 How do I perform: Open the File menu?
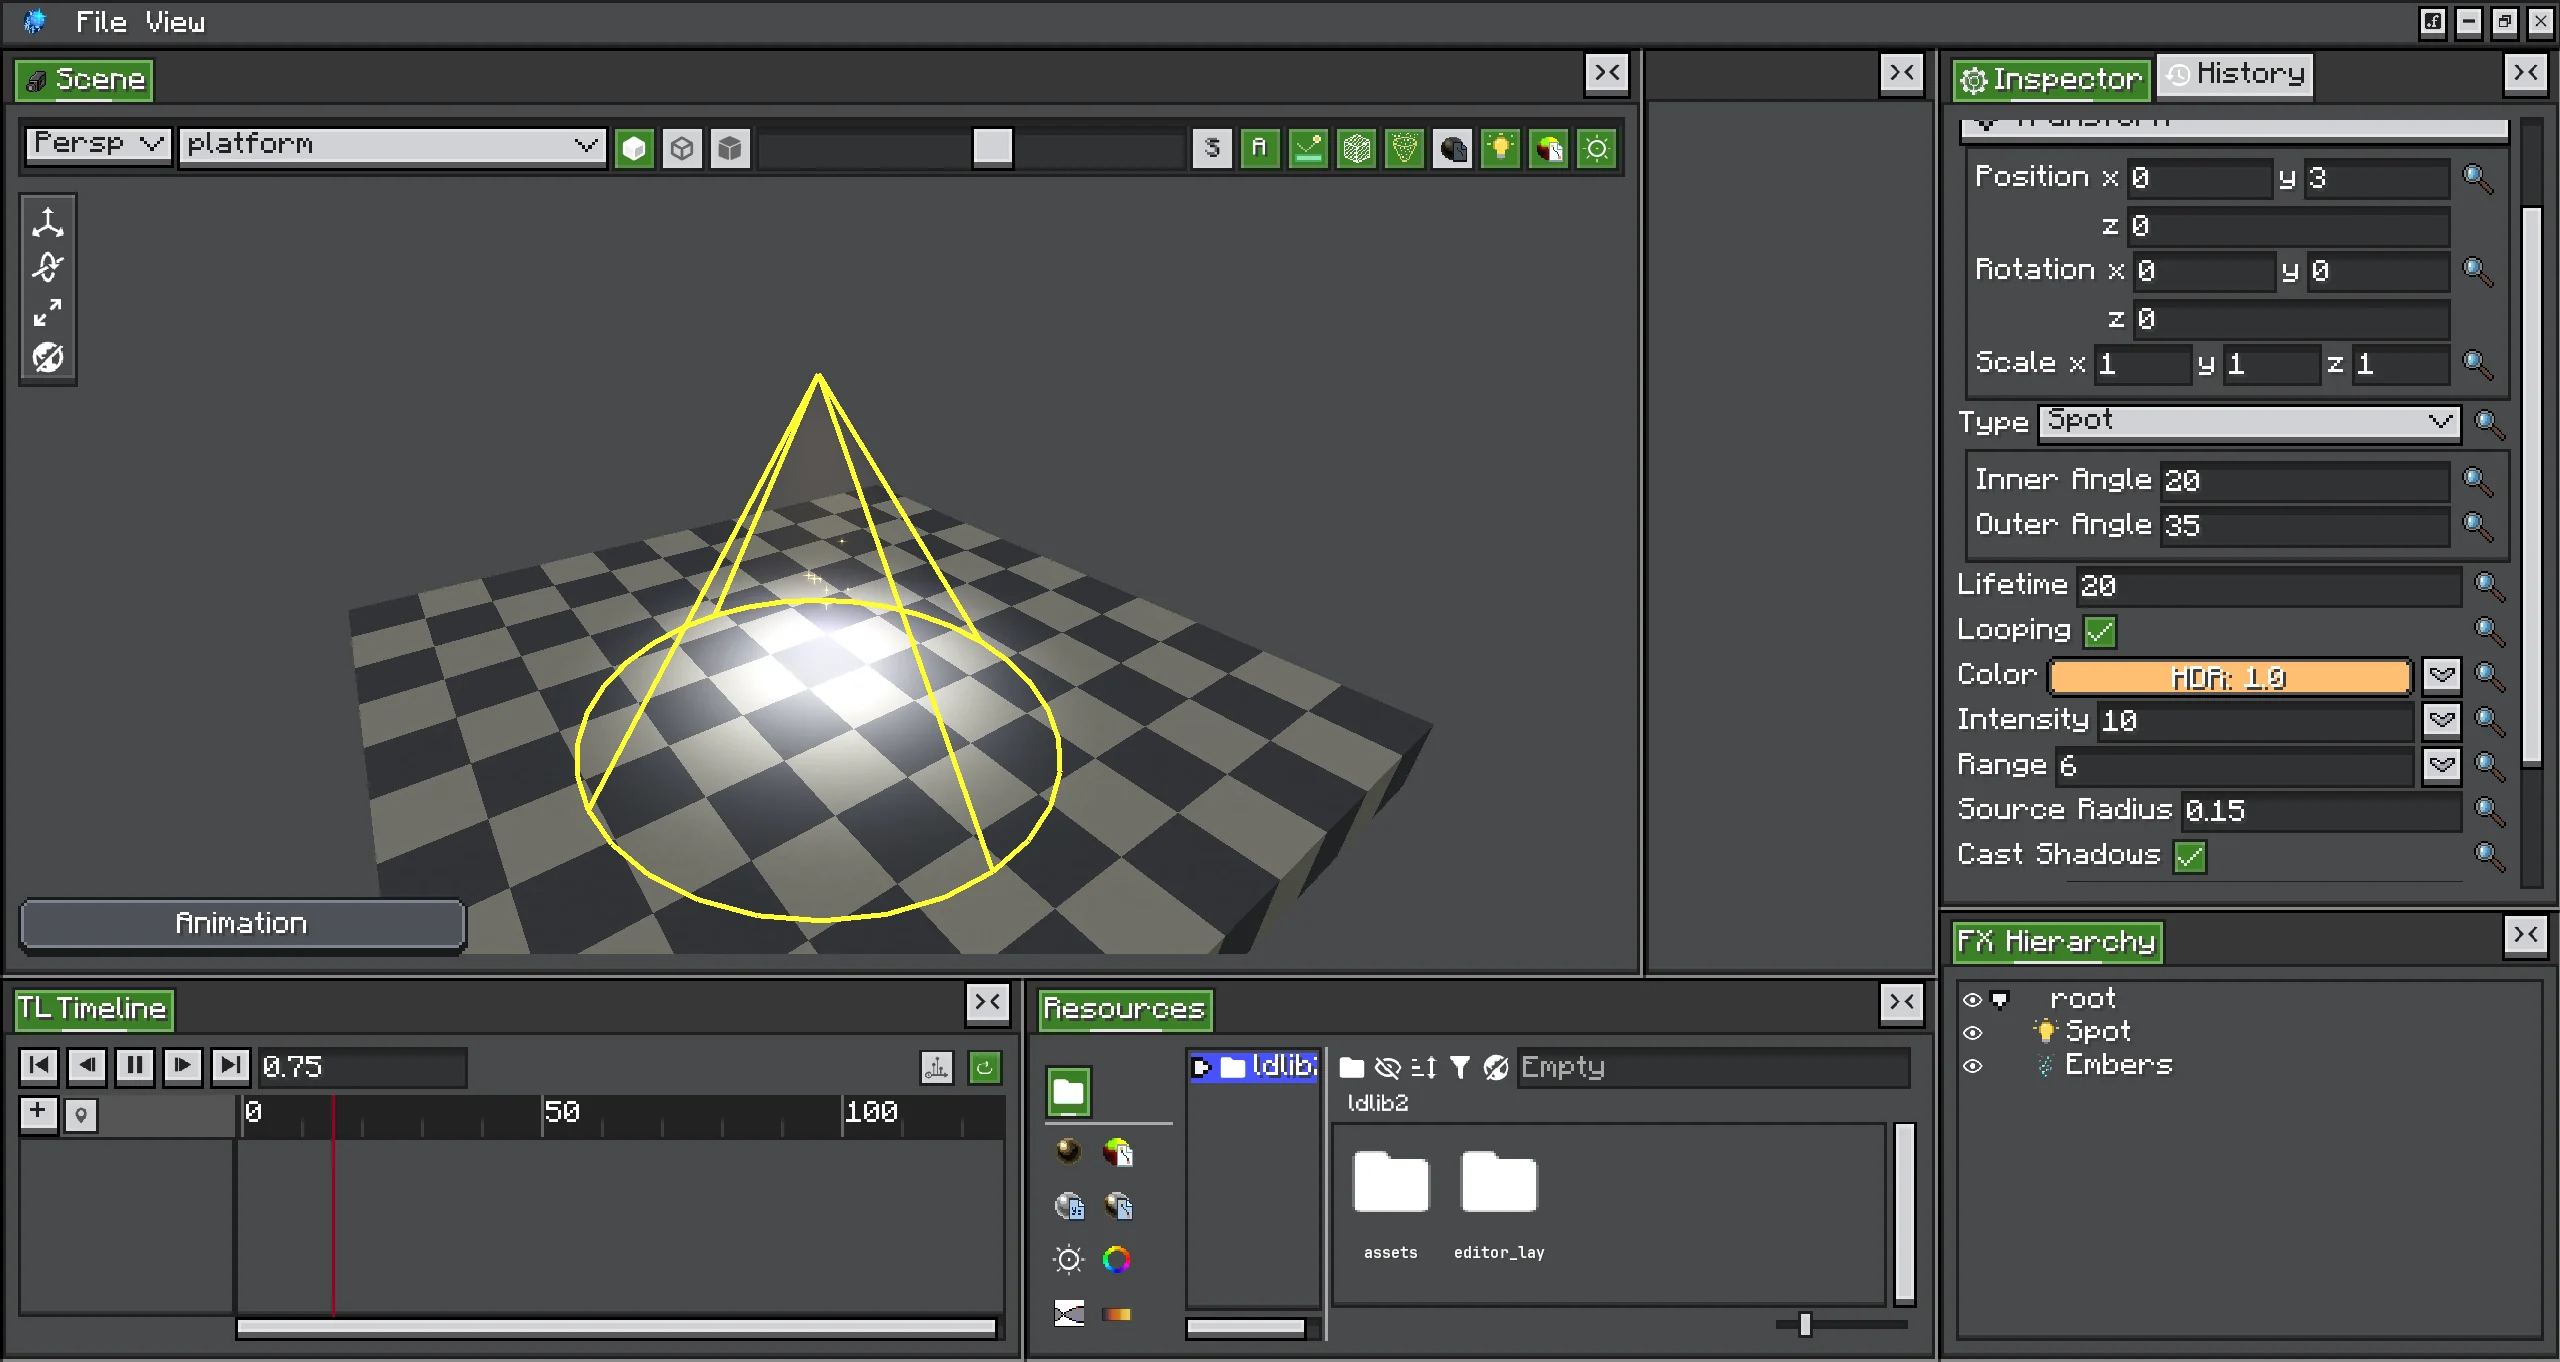[101, 22]
